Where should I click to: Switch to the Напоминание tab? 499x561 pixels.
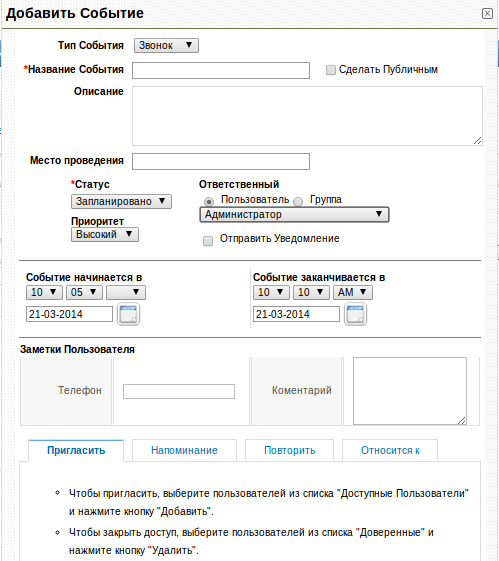coord(184,450)
